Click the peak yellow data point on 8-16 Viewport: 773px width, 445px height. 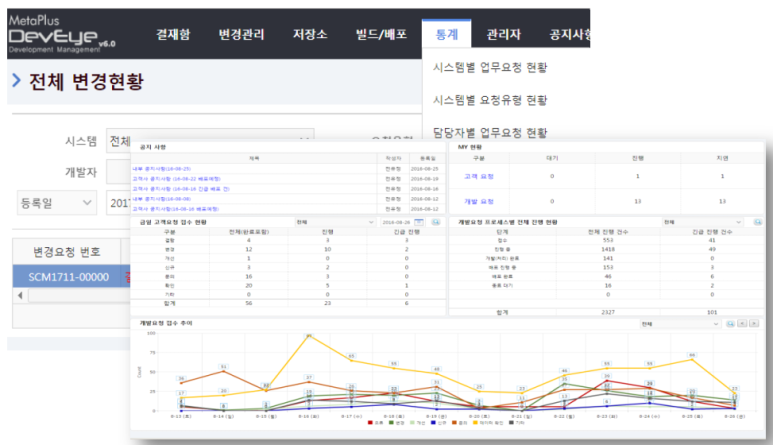(x=309, y=336)
